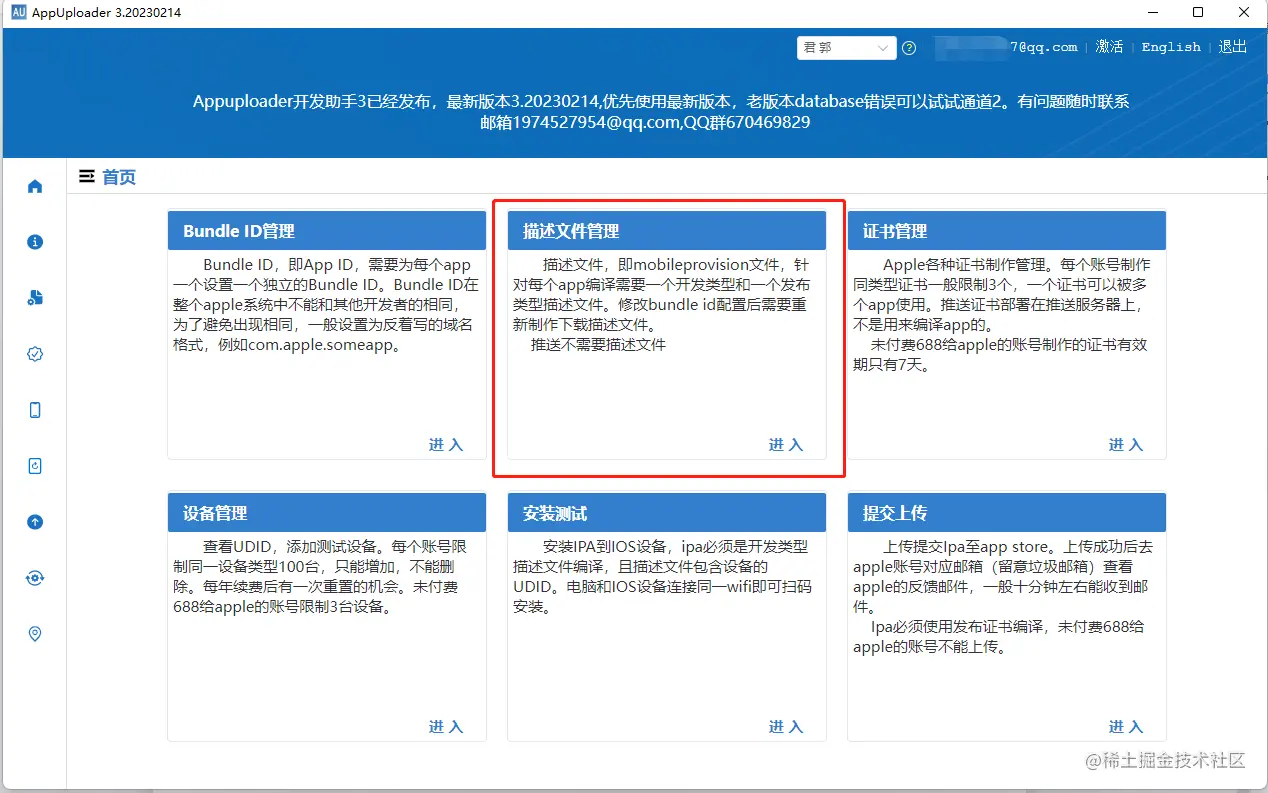Image resolution: width=1268 pixels, height=793 pixels.
Task: Click the line 推送不需要描述文件
Action: pos(598,344)
